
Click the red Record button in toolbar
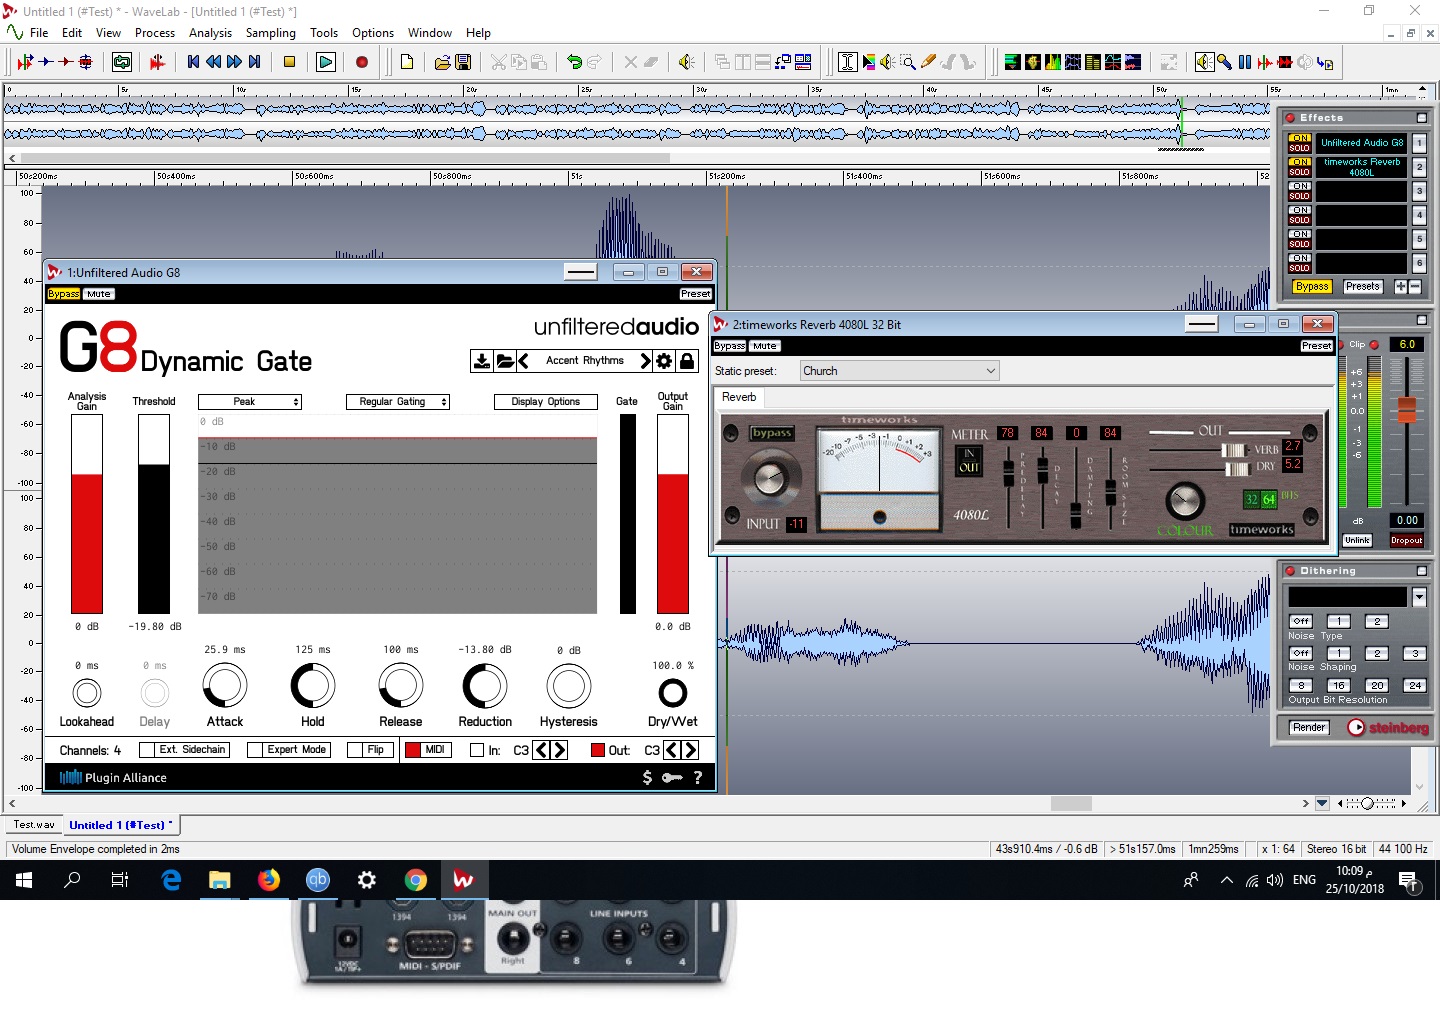tap(362, 62)
